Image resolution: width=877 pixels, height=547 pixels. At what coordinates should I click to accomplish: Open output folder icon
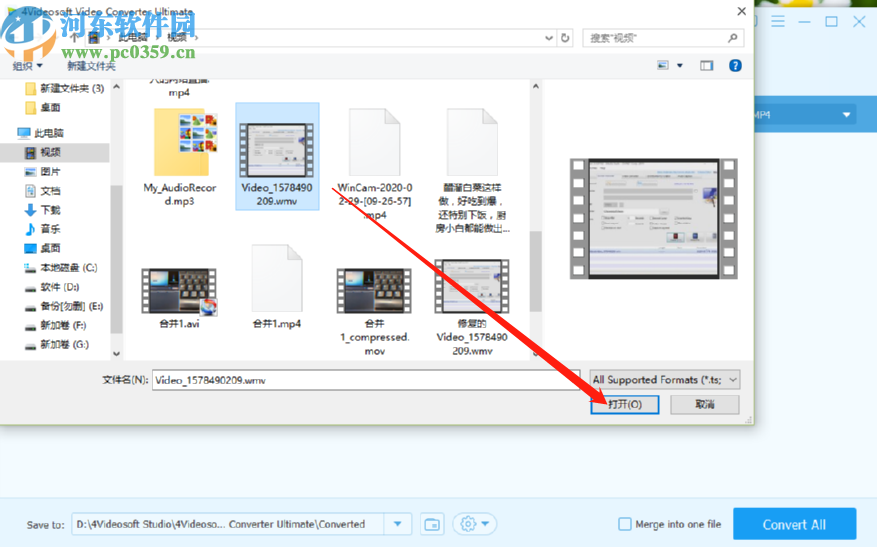coord(432,524)
